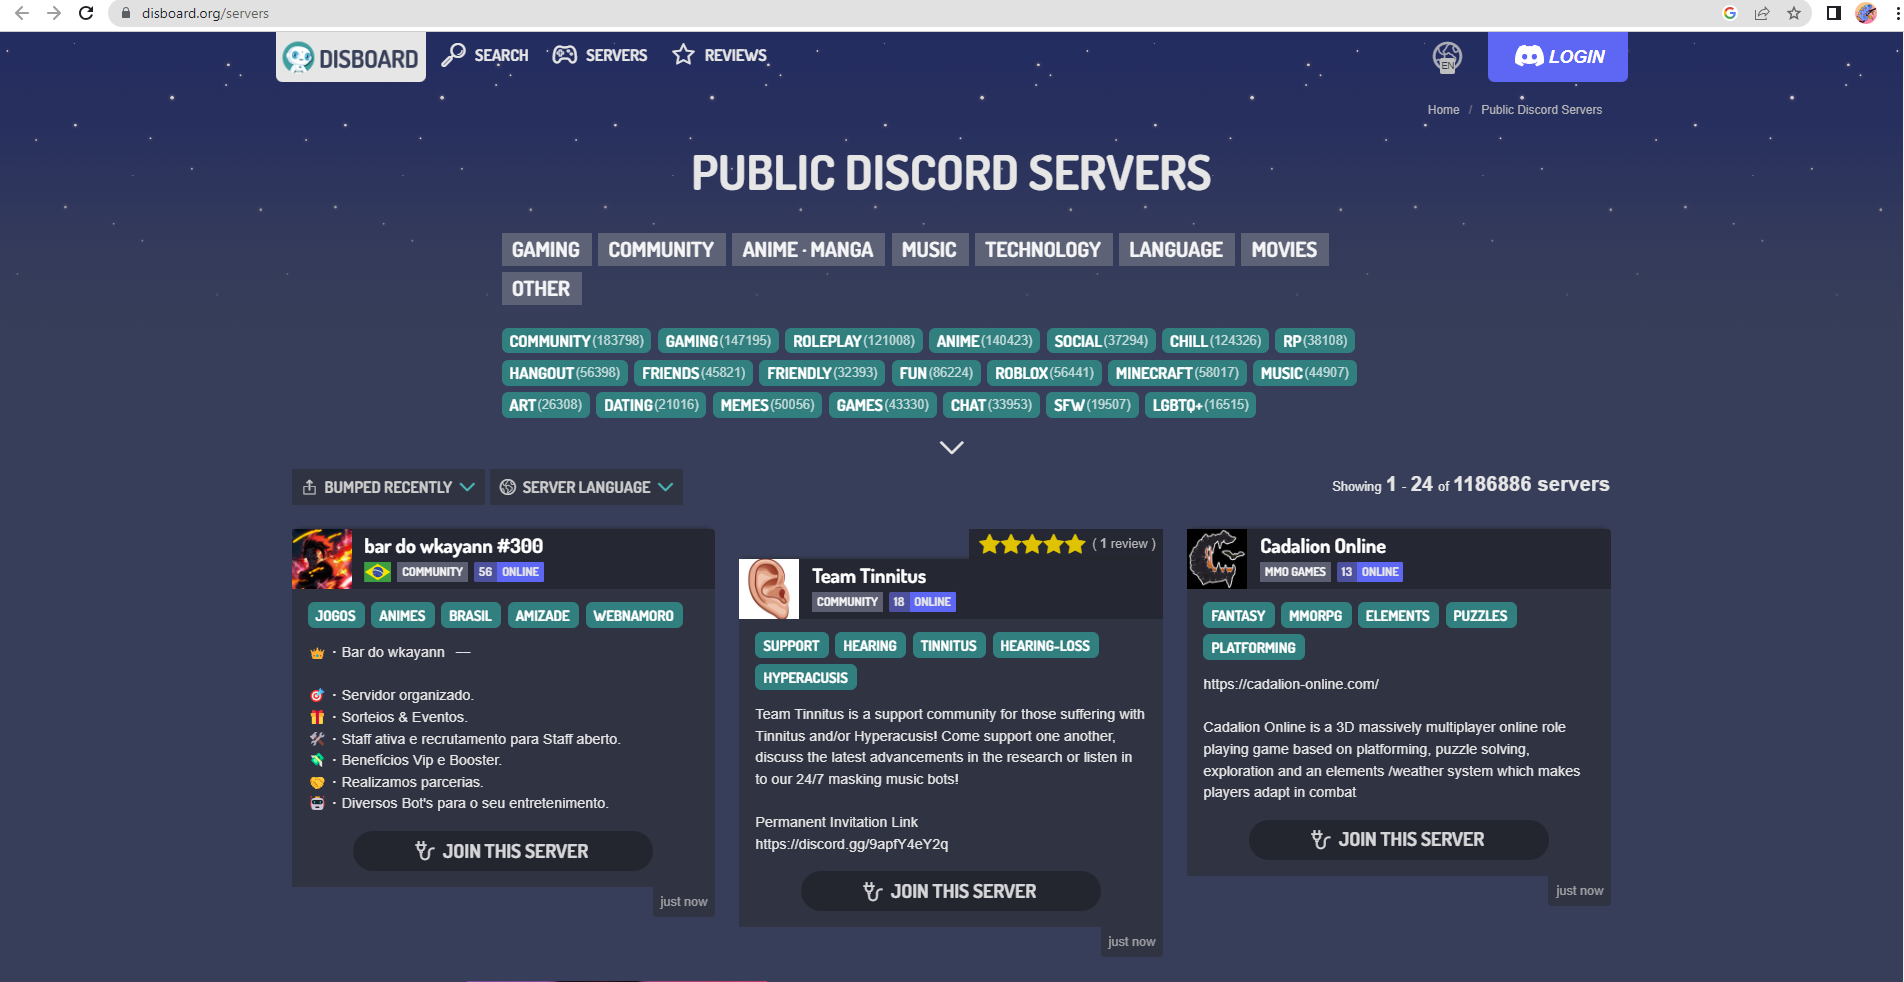Screen dimensions: 1904x982
Task: Select the Gaming category tab
Action: [546, 250]
